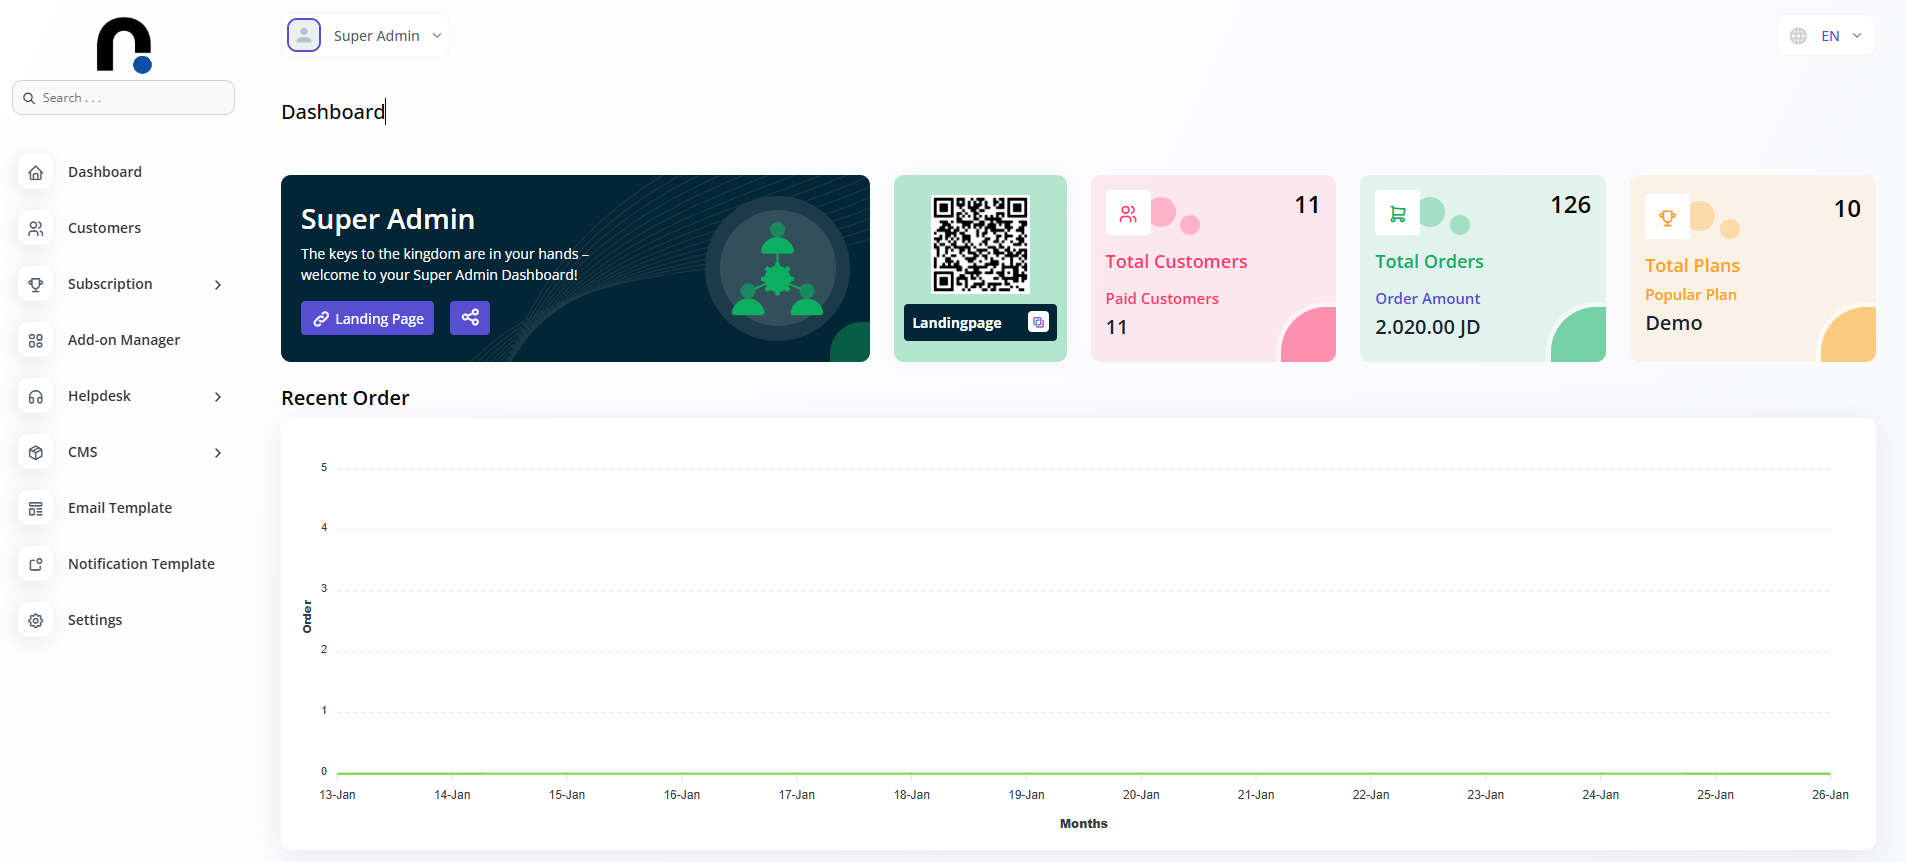Click the Email Template sidebar icon

(x=36, y=508)
